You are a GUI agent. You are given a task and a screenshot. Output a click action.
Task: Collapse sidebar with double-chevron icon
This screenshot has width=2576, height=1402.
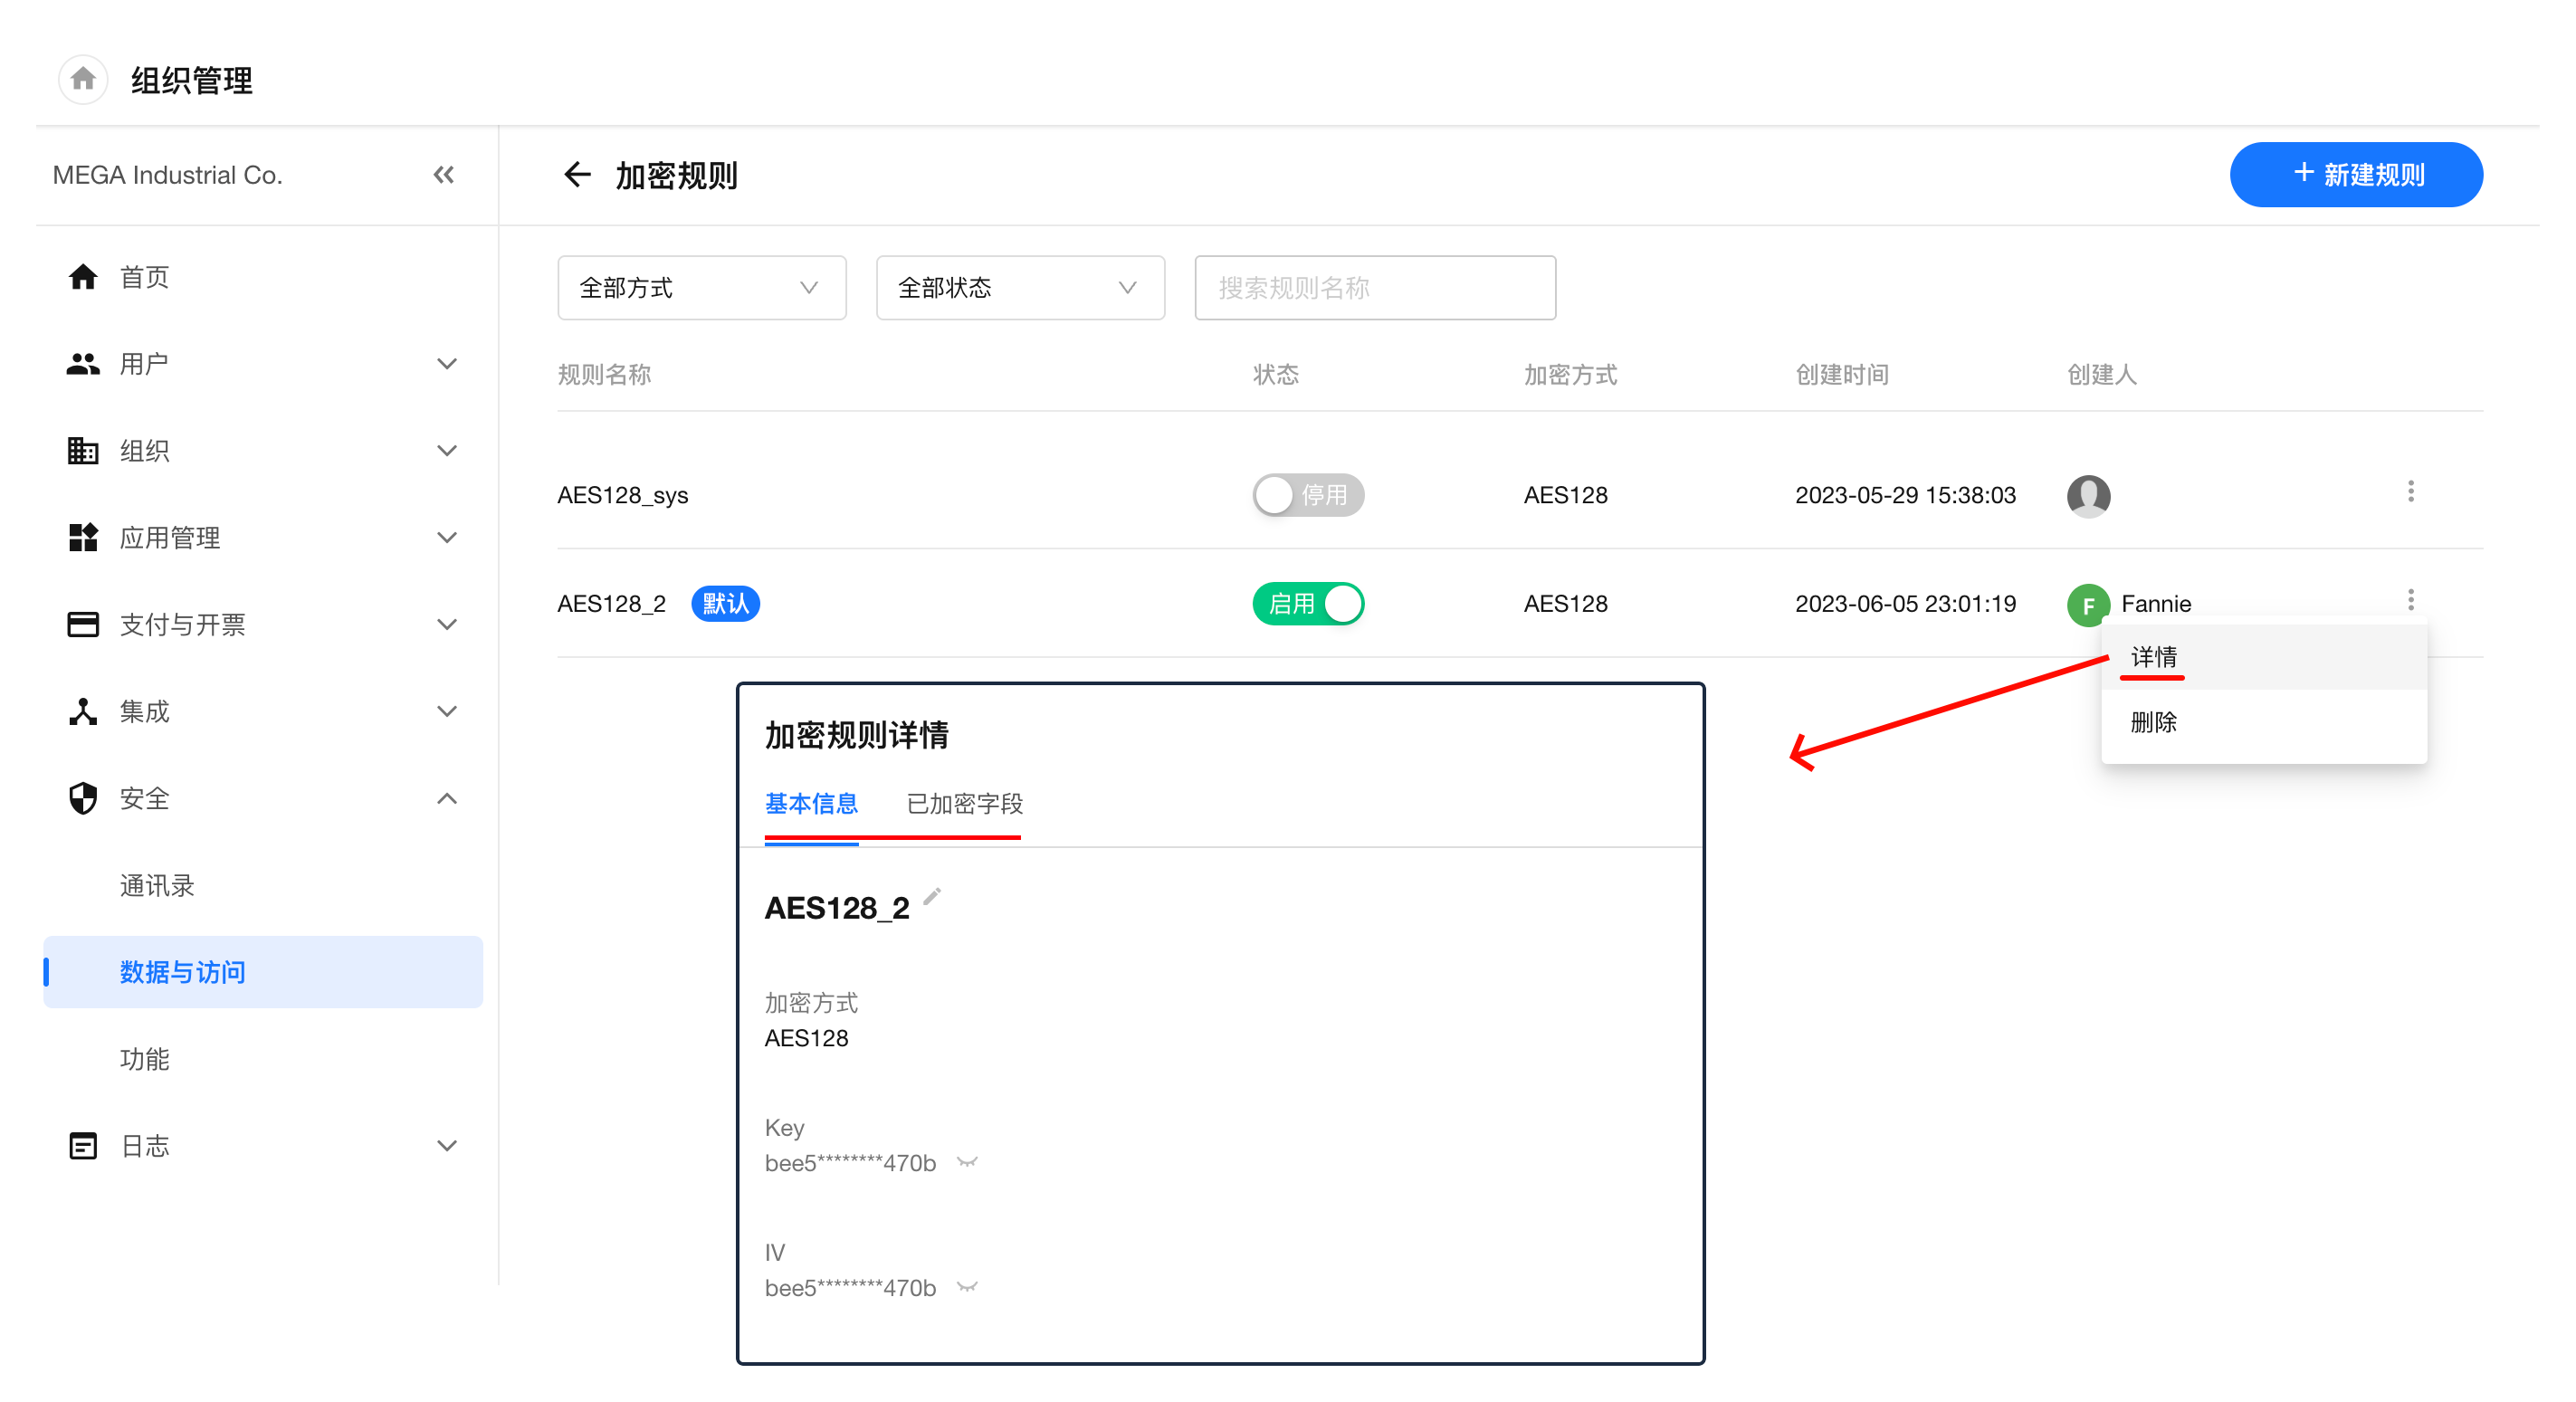[443, 175]
